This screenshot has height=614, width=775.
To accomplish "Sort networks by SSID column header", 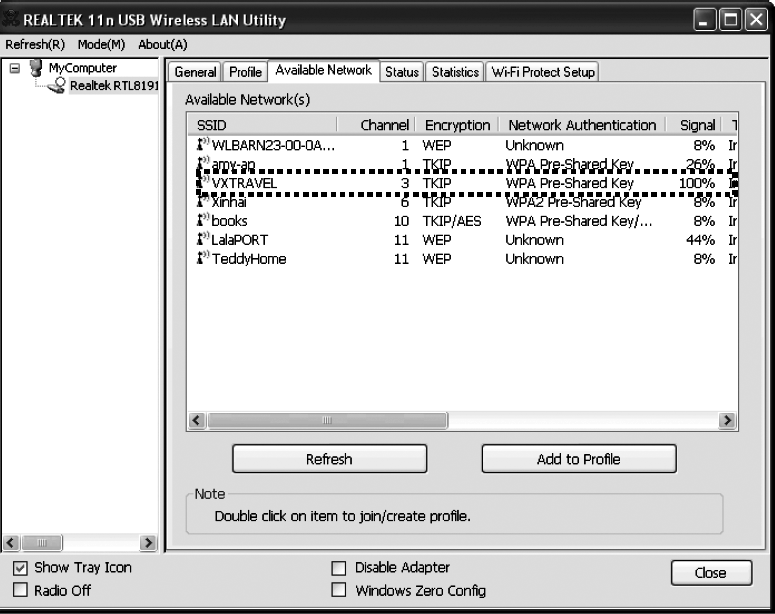I will pyautogui.click(x=262, y=125).
